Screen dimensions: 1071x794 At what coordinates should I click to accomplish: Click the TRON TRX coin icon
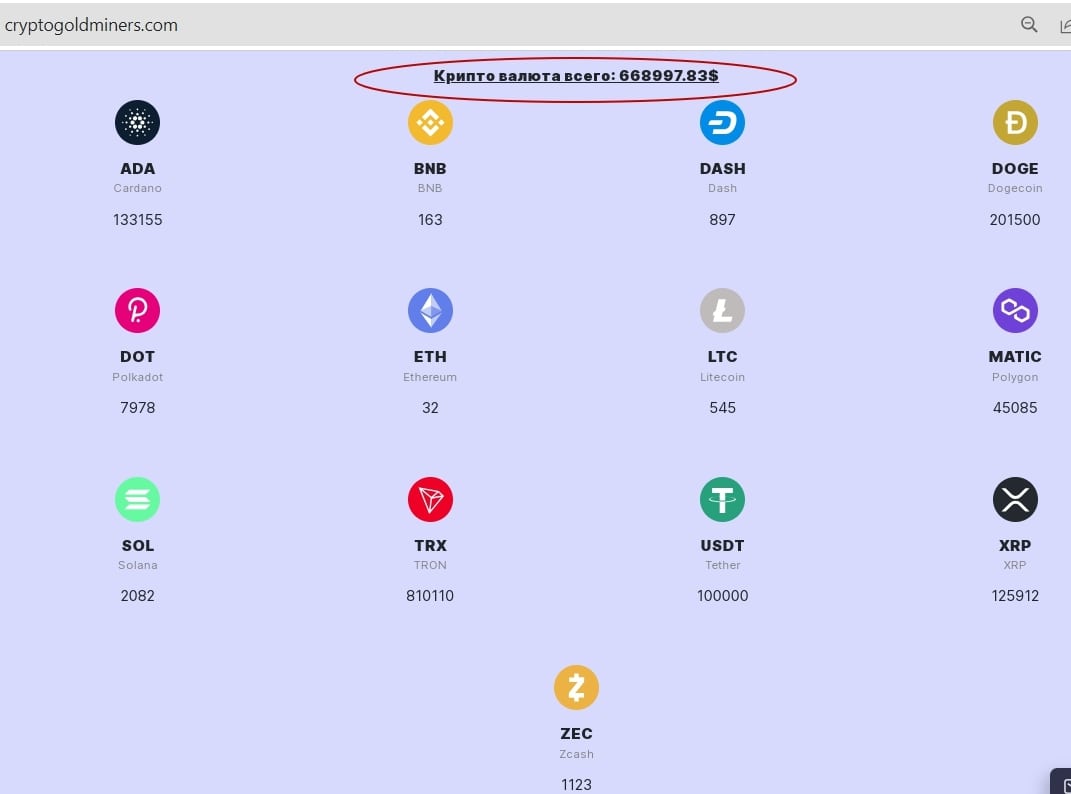(430, 499)
